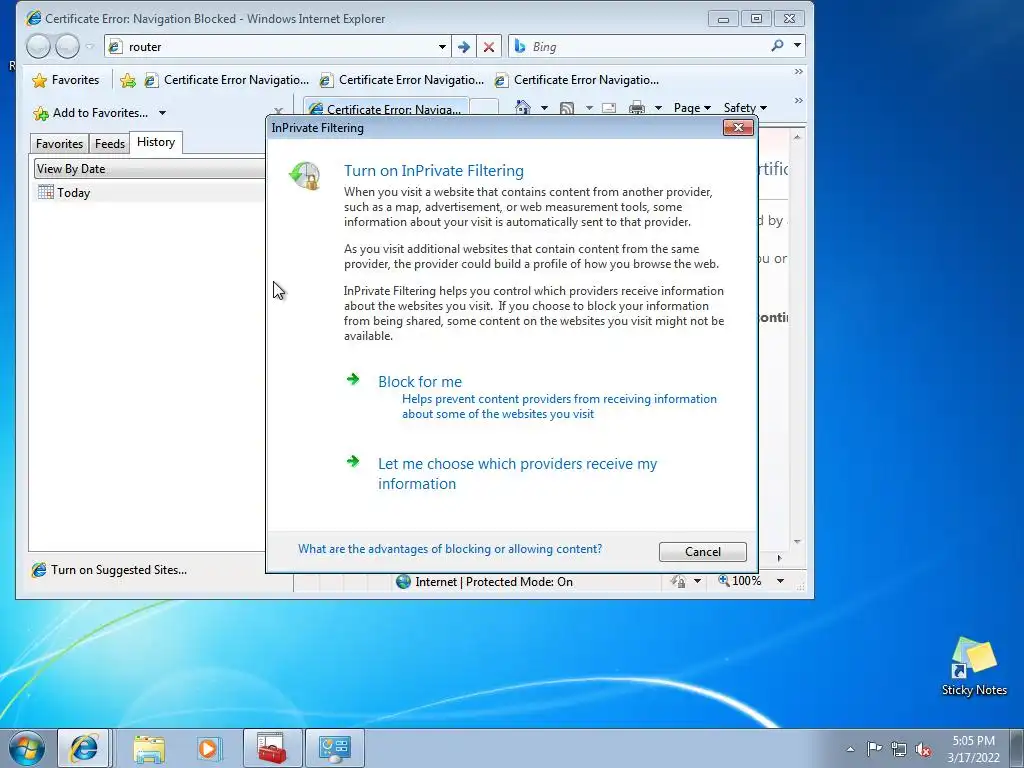Click the Control Panel taskbar icon

click(x=334, y=748)
